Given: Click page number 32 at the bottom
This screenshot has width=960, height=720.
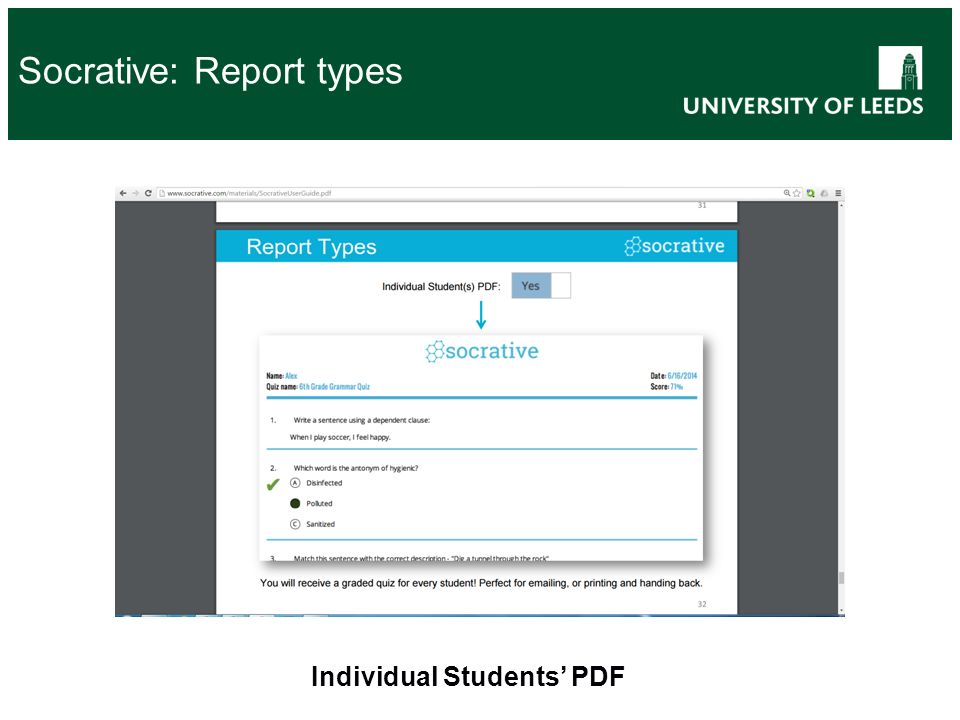Looking at the screenshot, I should tap(702, 604).
